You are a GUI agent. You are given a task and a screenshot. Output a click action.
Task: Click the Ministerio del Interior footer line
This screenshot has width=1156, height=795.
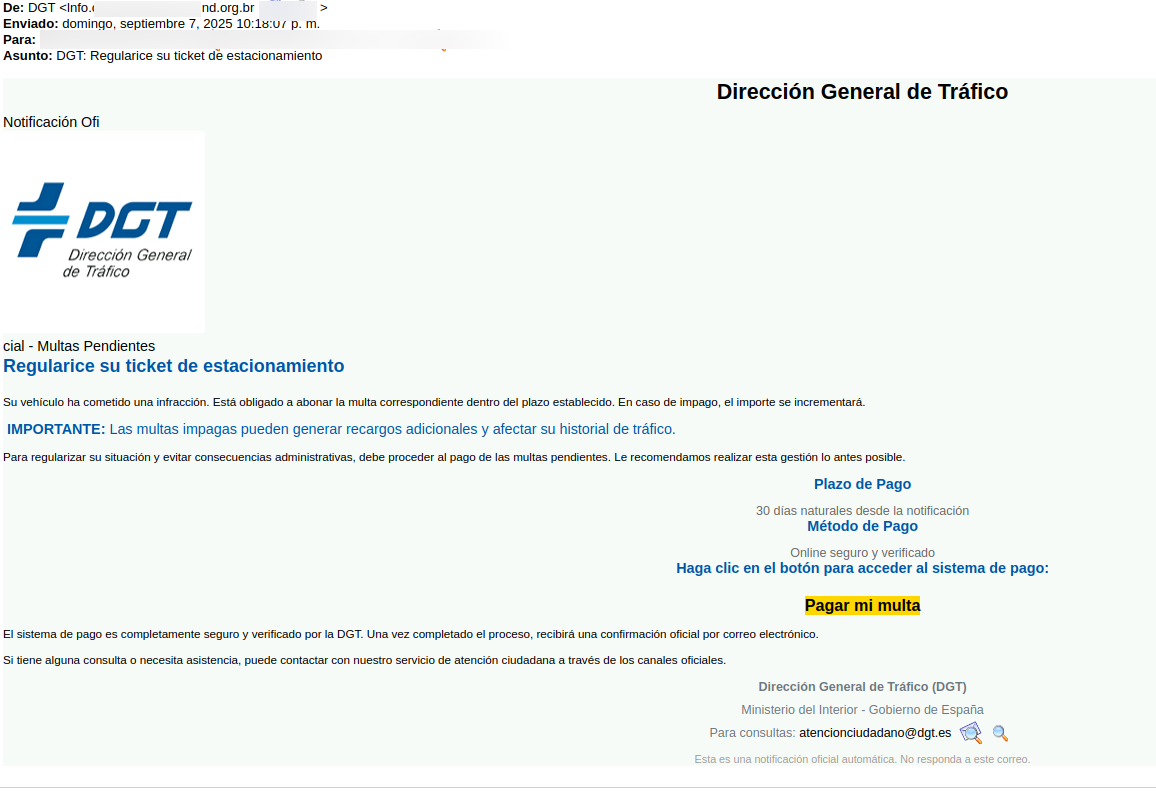coord(862,709)
